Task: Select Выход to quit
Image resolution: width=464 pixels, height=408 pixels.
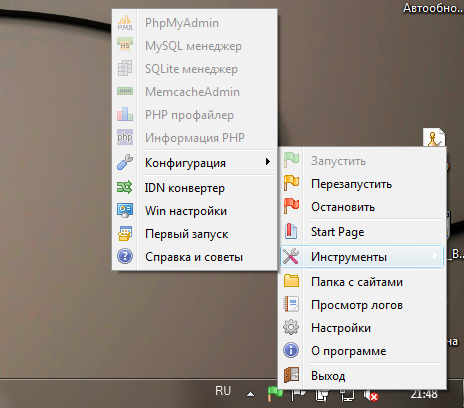Action: [362, 376]
